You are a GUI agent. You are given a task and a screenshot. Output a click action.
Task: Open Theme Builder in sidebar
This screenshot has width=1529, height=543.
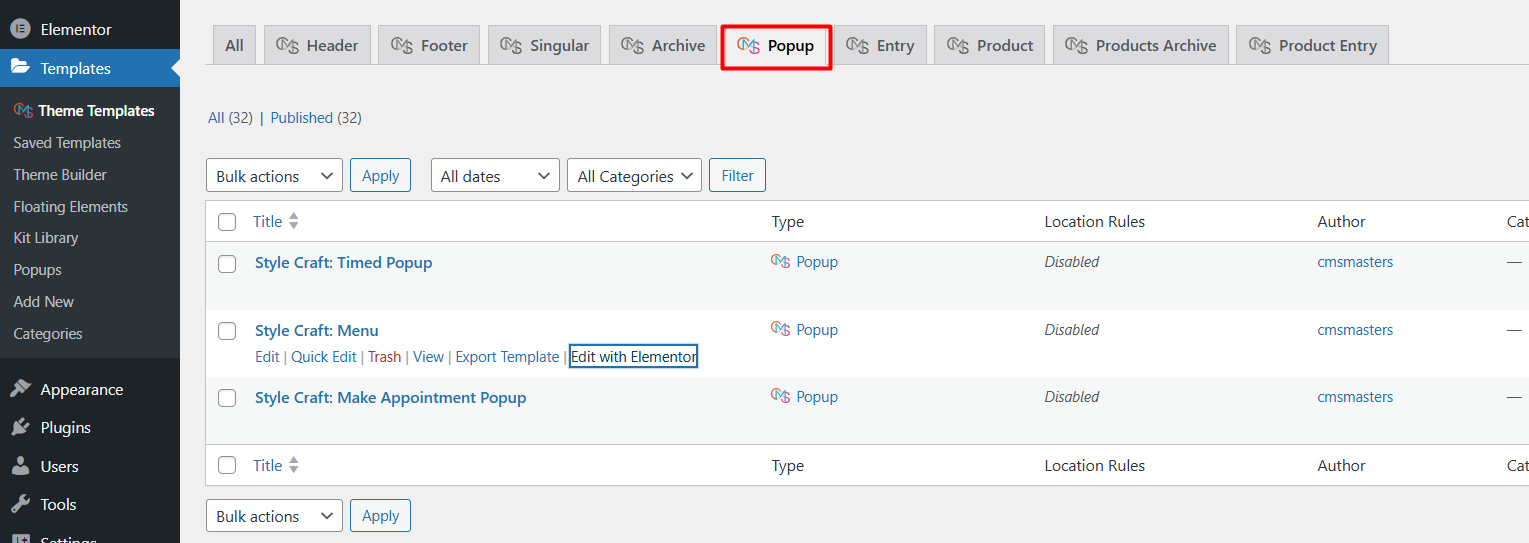60,175
